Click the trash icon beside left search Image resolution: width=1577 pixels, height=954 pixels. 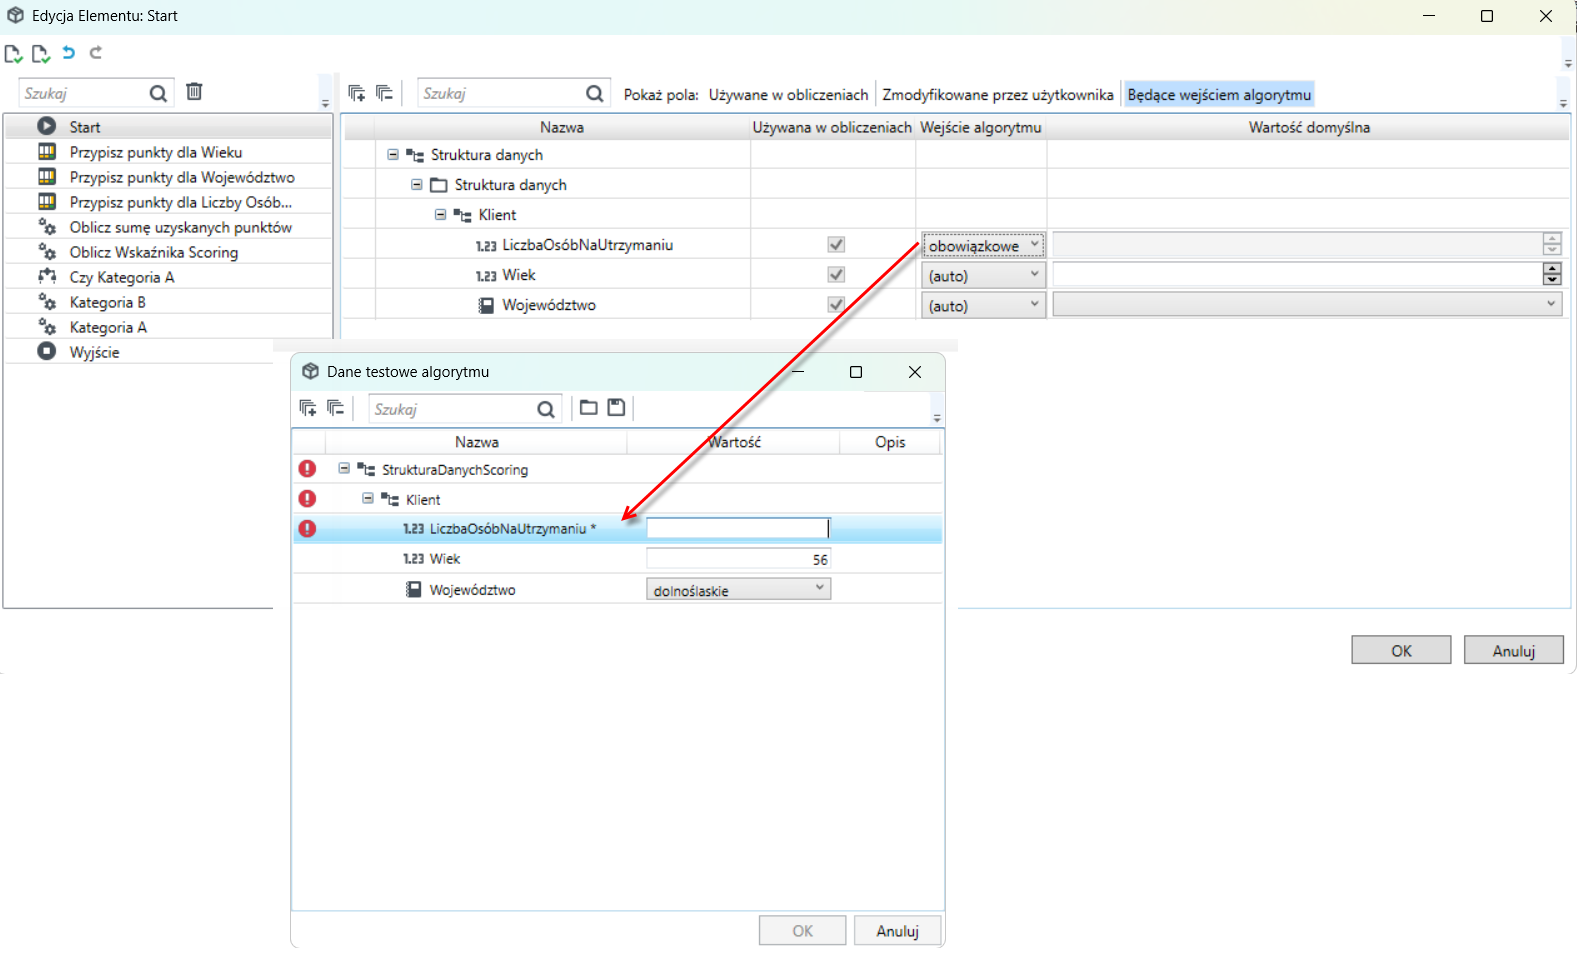click(194, 92)
